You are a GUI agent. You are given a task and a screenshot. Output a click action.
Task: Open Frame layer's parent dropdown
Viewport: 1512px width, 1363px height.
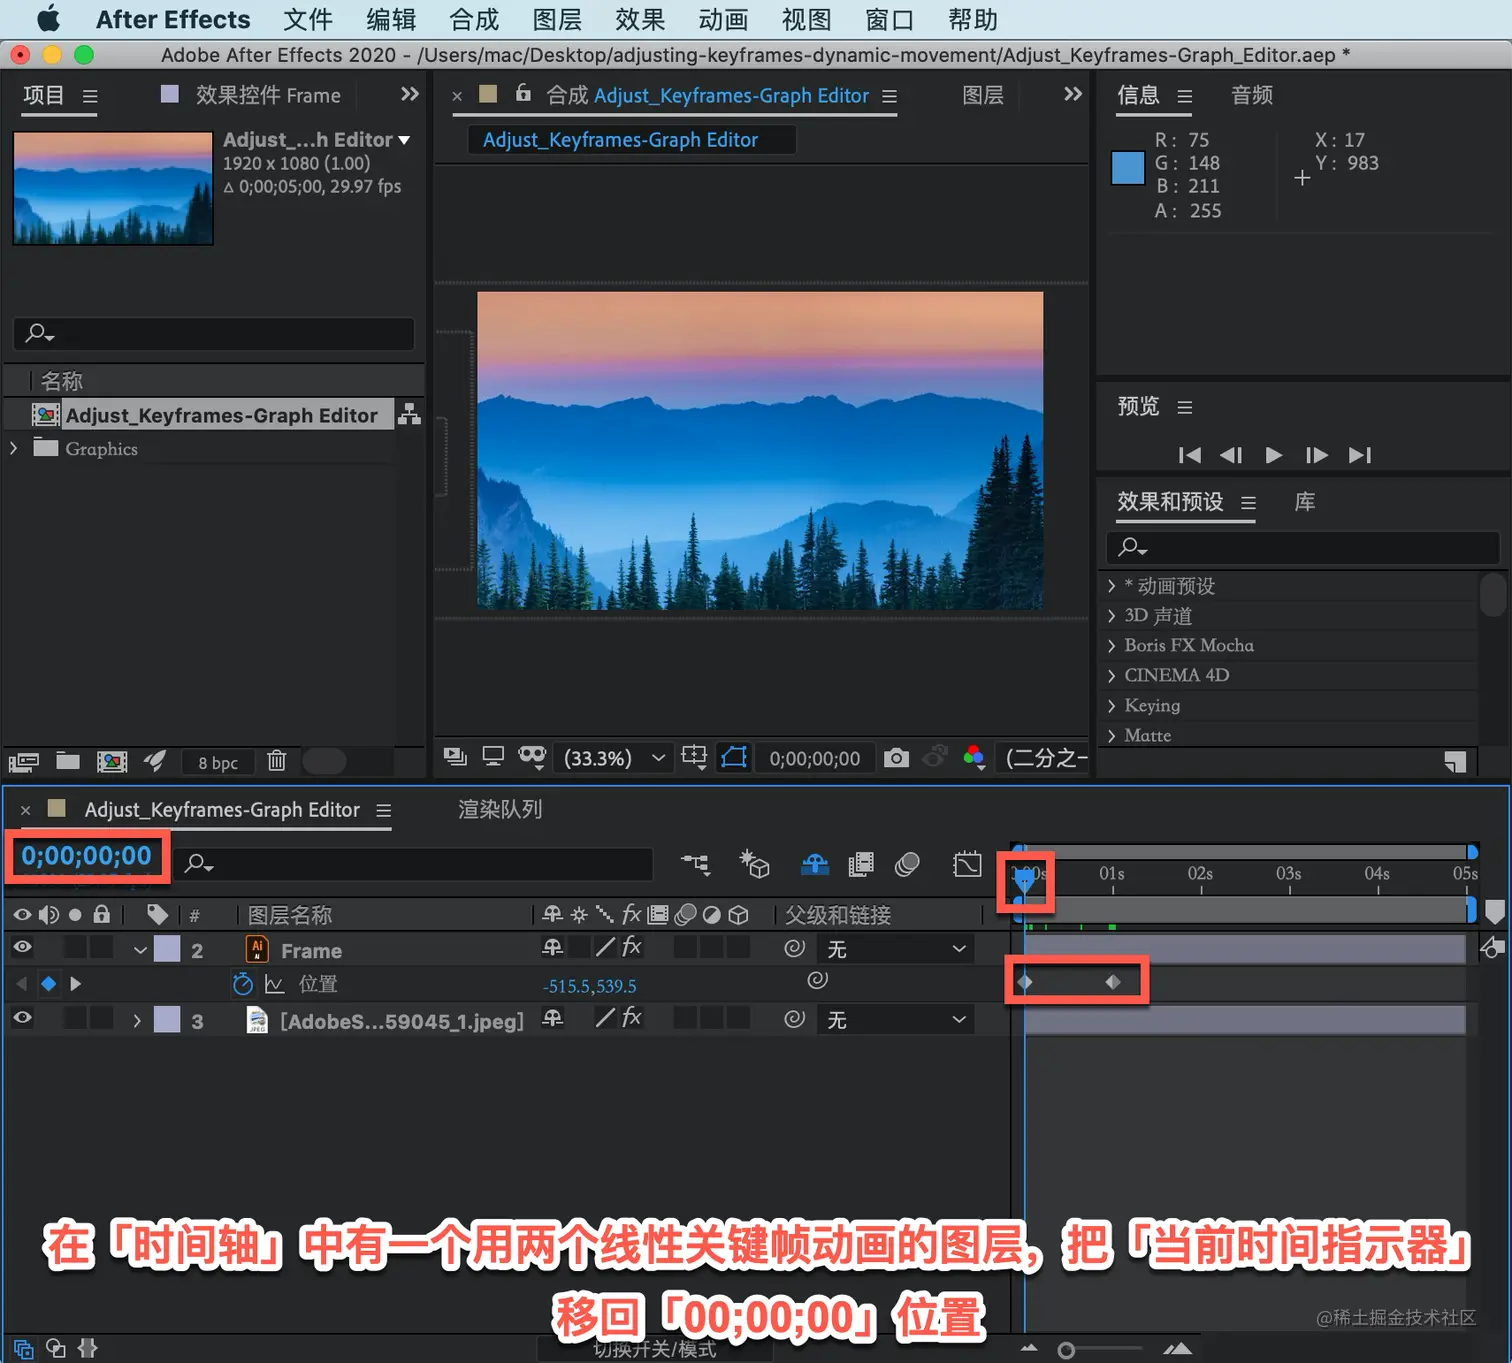pyautogui.click(x=896, y=949)
